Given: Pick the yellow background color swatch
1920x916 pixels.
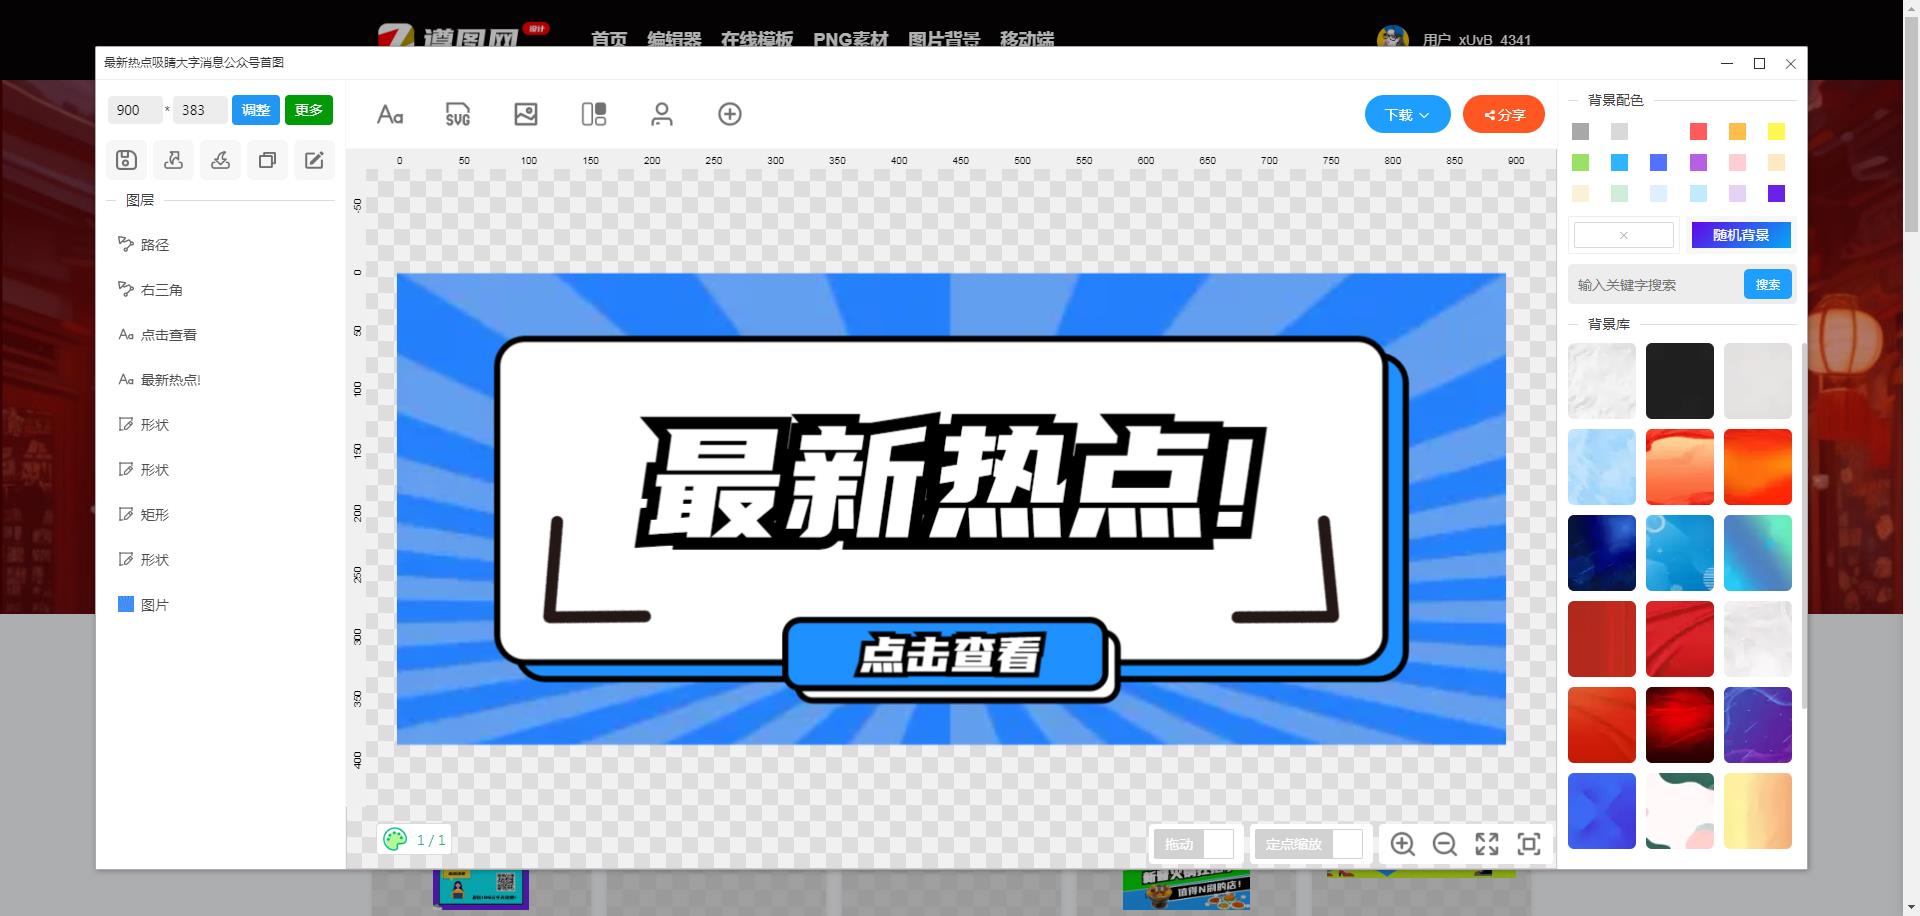Looking at the screenshot, I should (x=1776, y=132).
